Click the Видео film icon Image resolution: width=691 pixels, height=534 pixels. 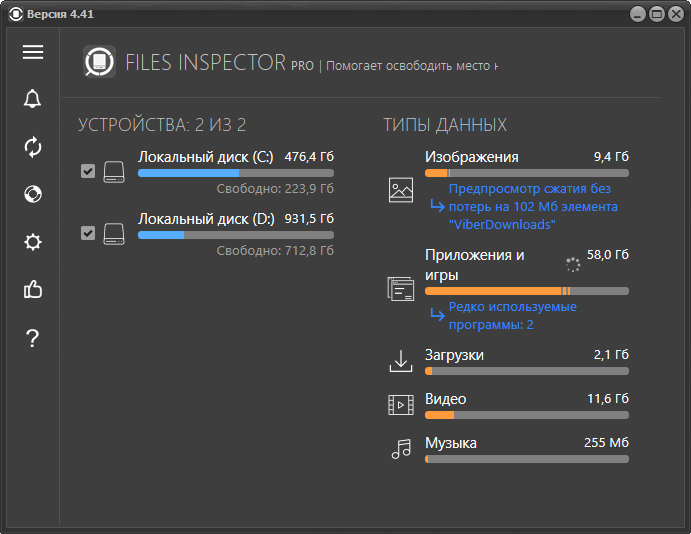click(x=401, y=405)
